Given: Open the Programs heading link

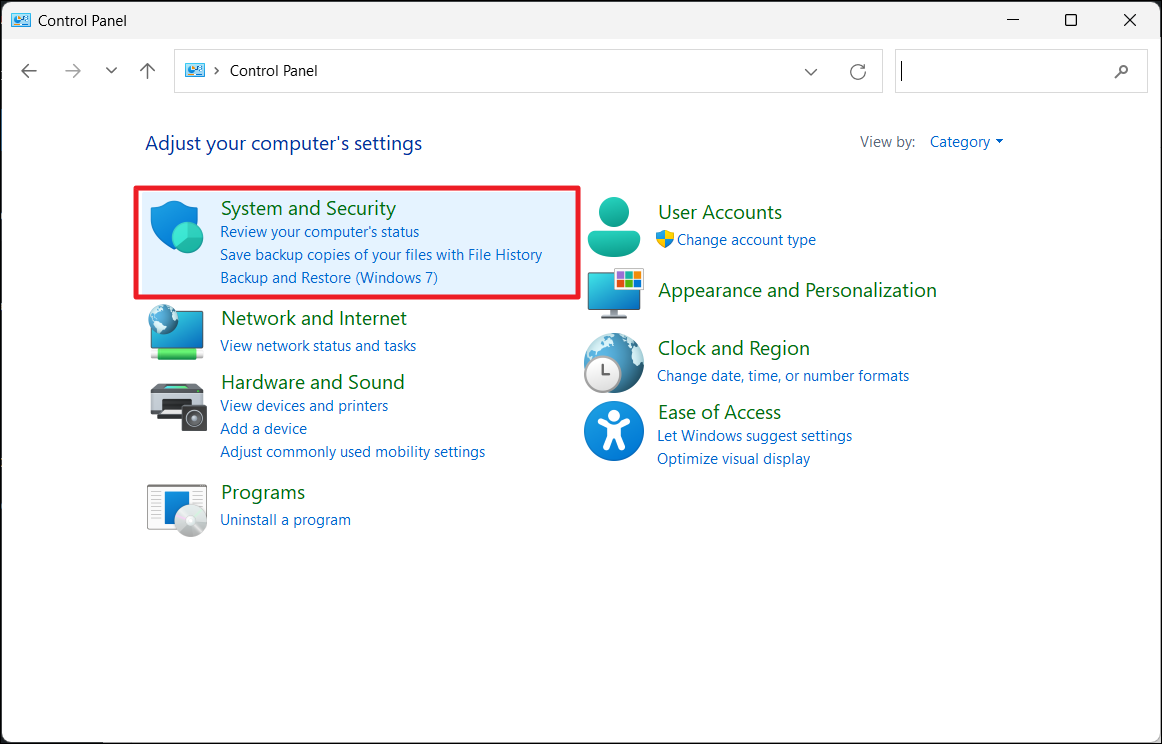Looking at the screenshot, I should (263, 493).
